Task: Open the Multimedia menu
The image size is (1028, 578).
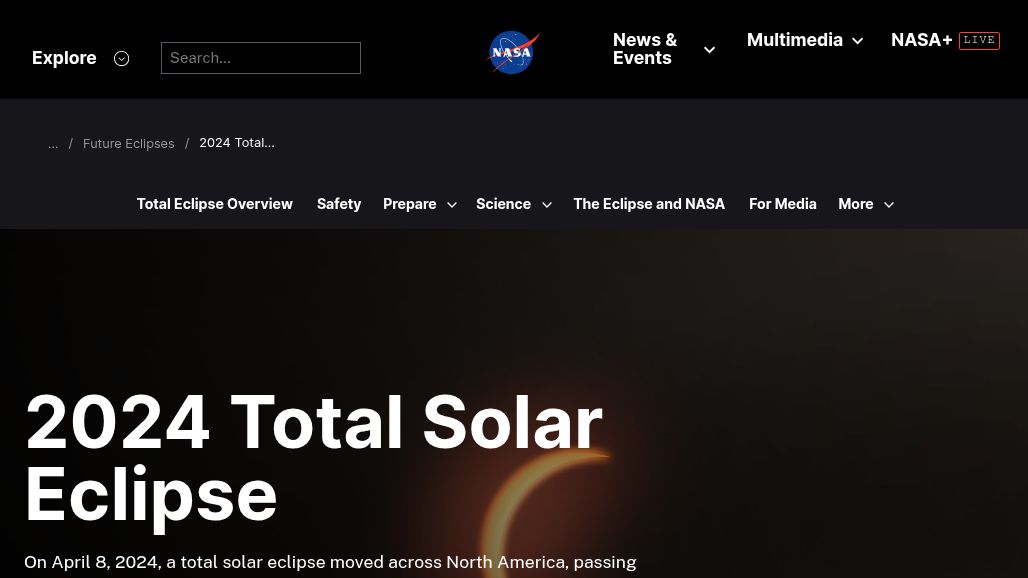Action: tap(795, 40)
